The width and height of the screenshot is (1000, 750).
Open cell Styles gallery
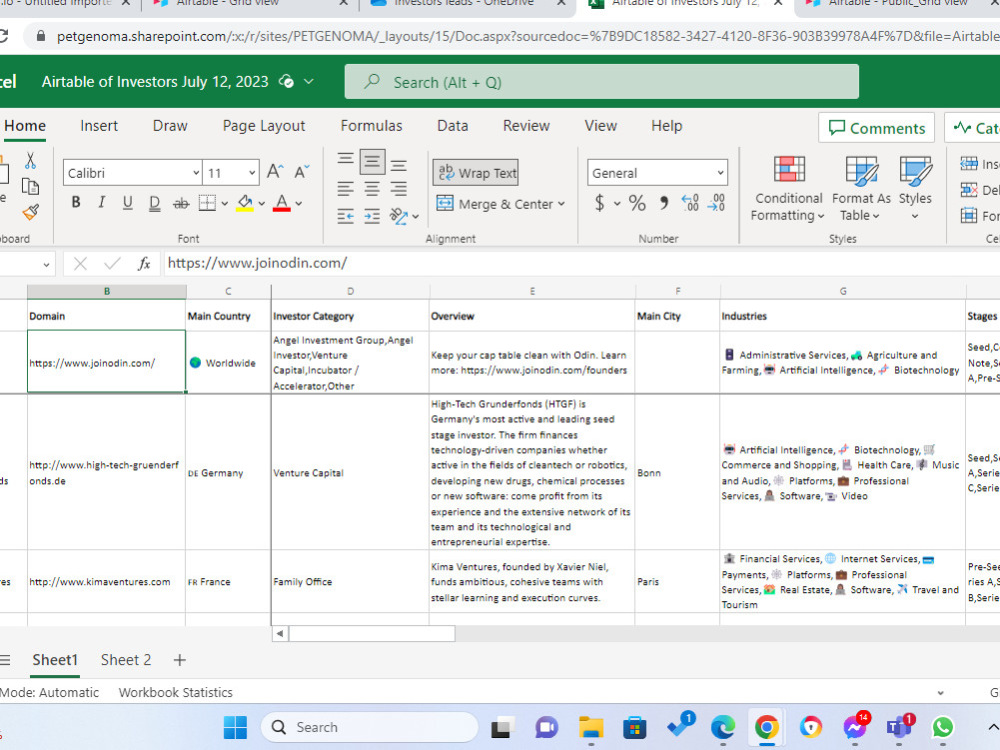[915, 189]
